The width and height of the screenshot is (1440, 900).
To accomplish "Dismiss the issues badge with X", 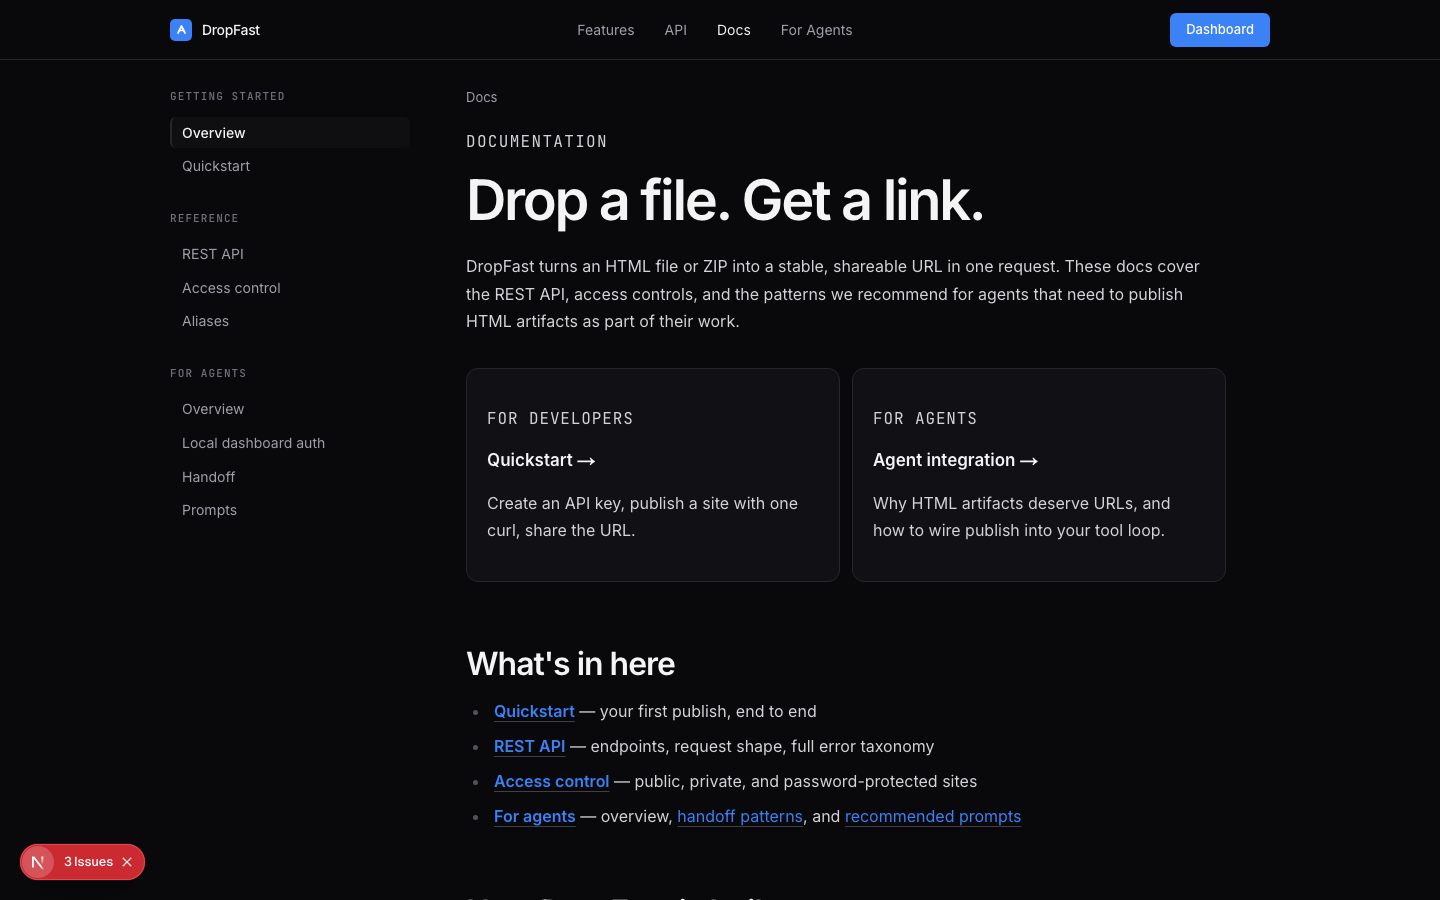I will coord(127,862).
